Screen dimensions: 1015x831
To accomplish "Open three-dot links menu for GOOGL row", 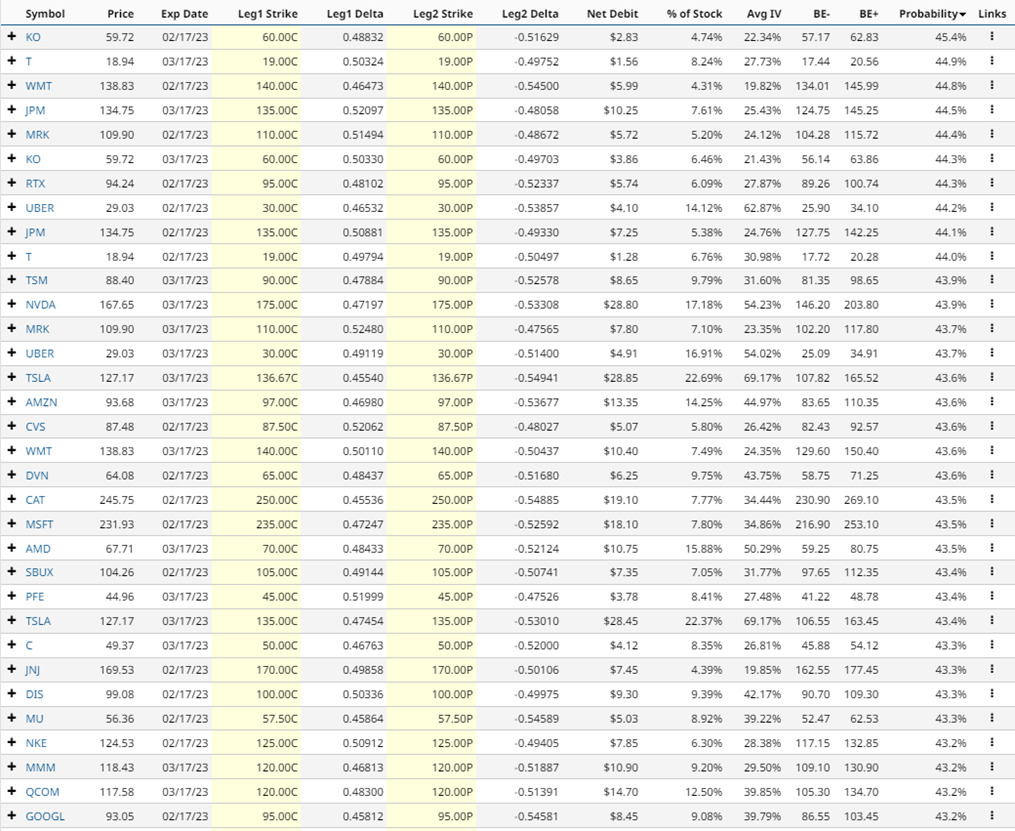I will tap(991, 815).
